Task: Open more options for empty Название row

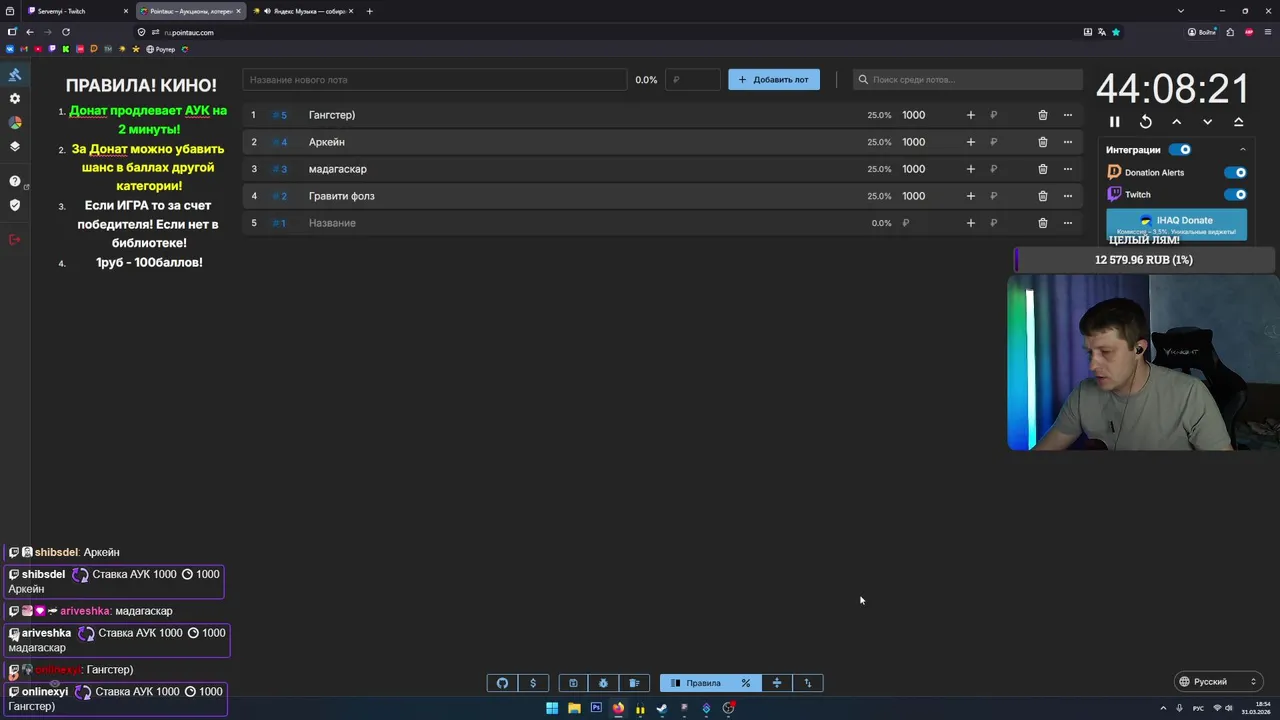Action: tap(1068, 223)
